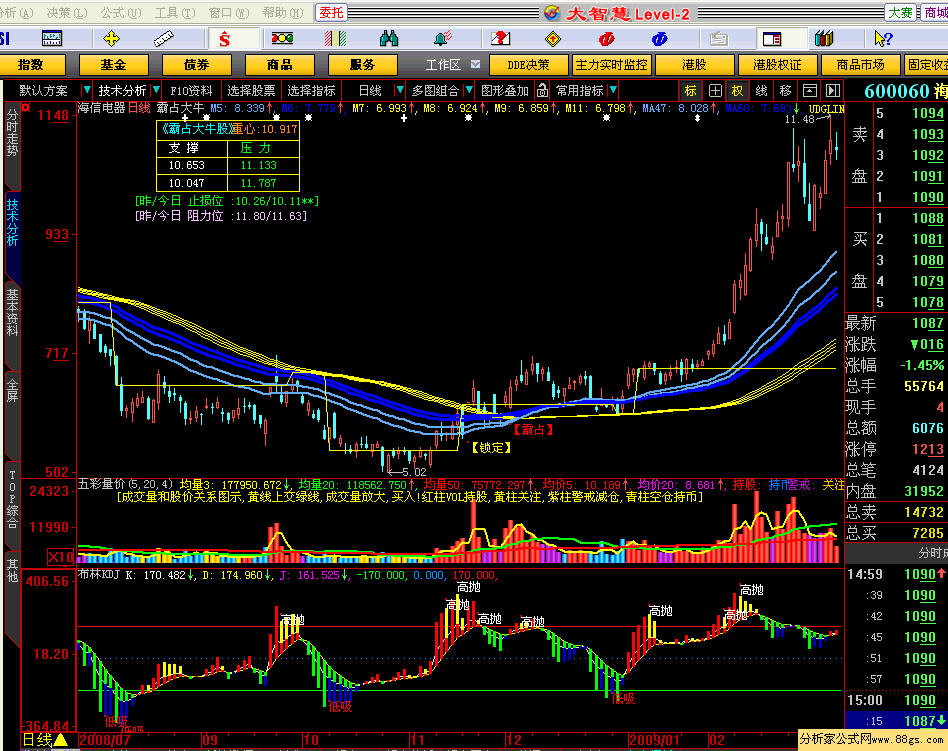This screenshot has height=751, width=948.
Task: Click the 港股权证 button
Action: pos(778,65)
